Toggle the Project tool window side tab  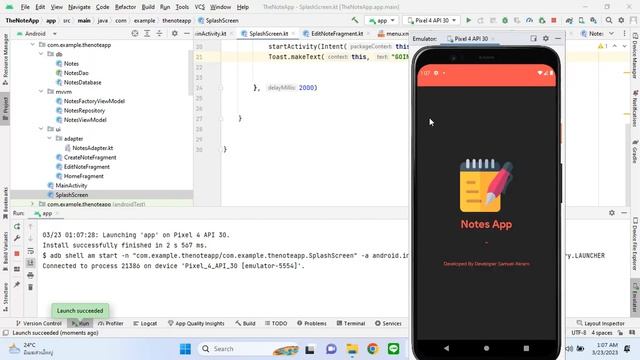tap(5, 109)
